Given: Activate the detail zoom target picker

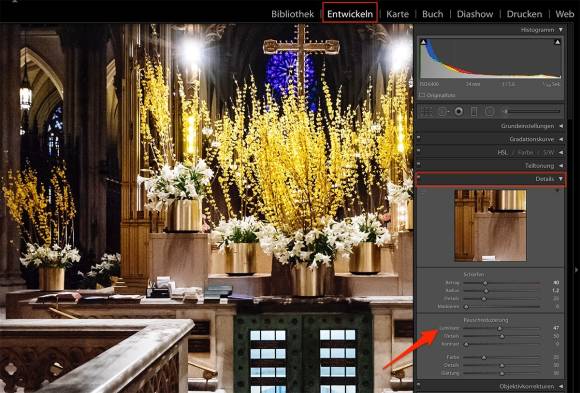Looking at the screenshot, I should tap(423, 191).
